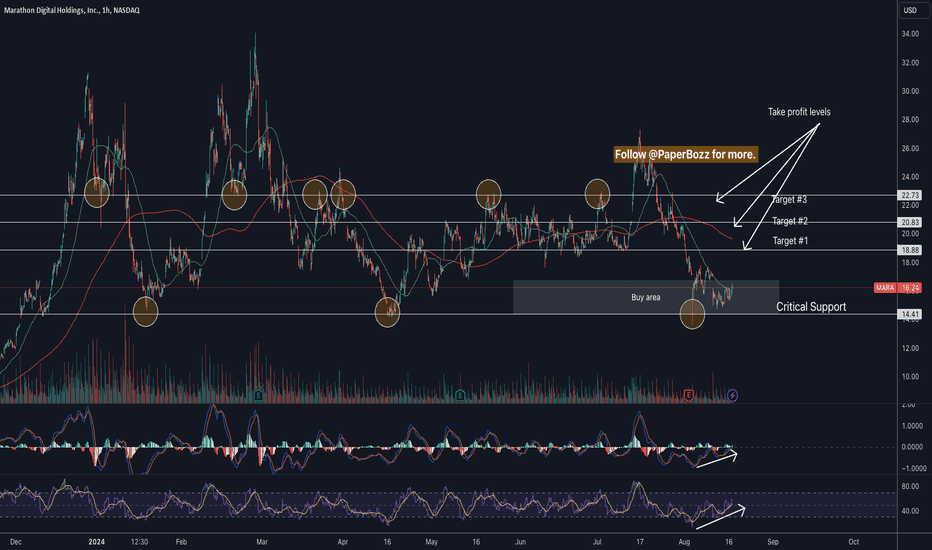932x550 pixels.
Task: Click the green earnings E marker near Mar
Action: click(258, 395)
